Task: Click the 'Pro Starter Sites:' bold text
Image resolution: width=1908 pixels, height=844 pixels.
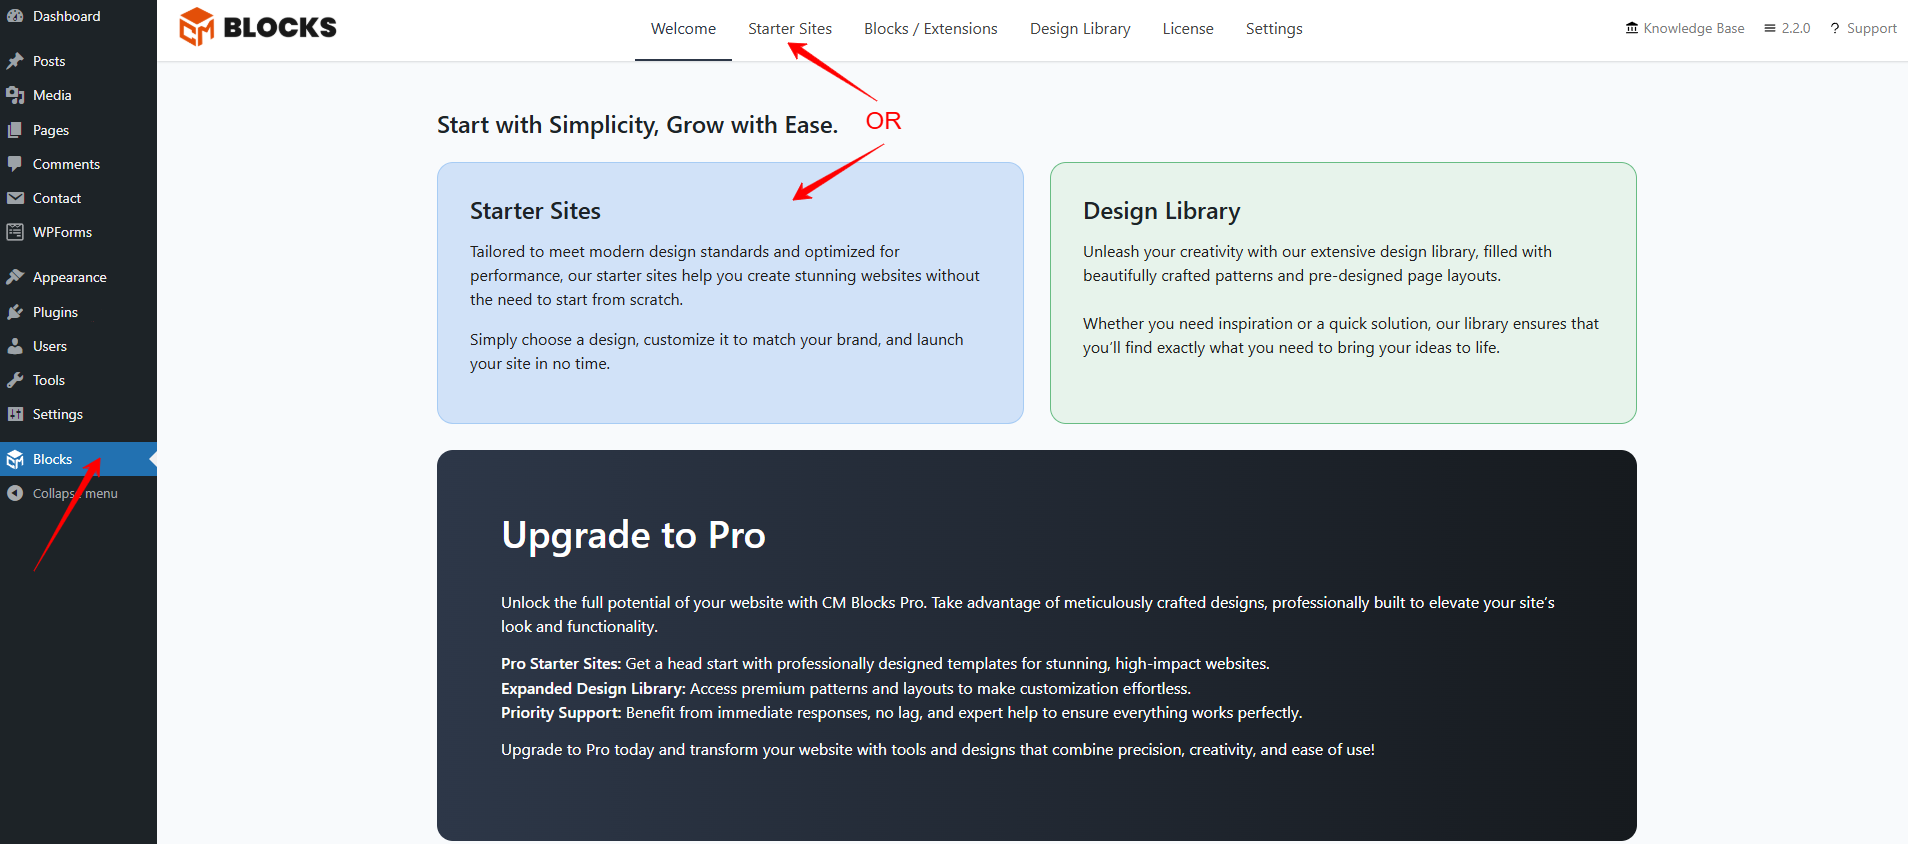Action: [561, 664]
